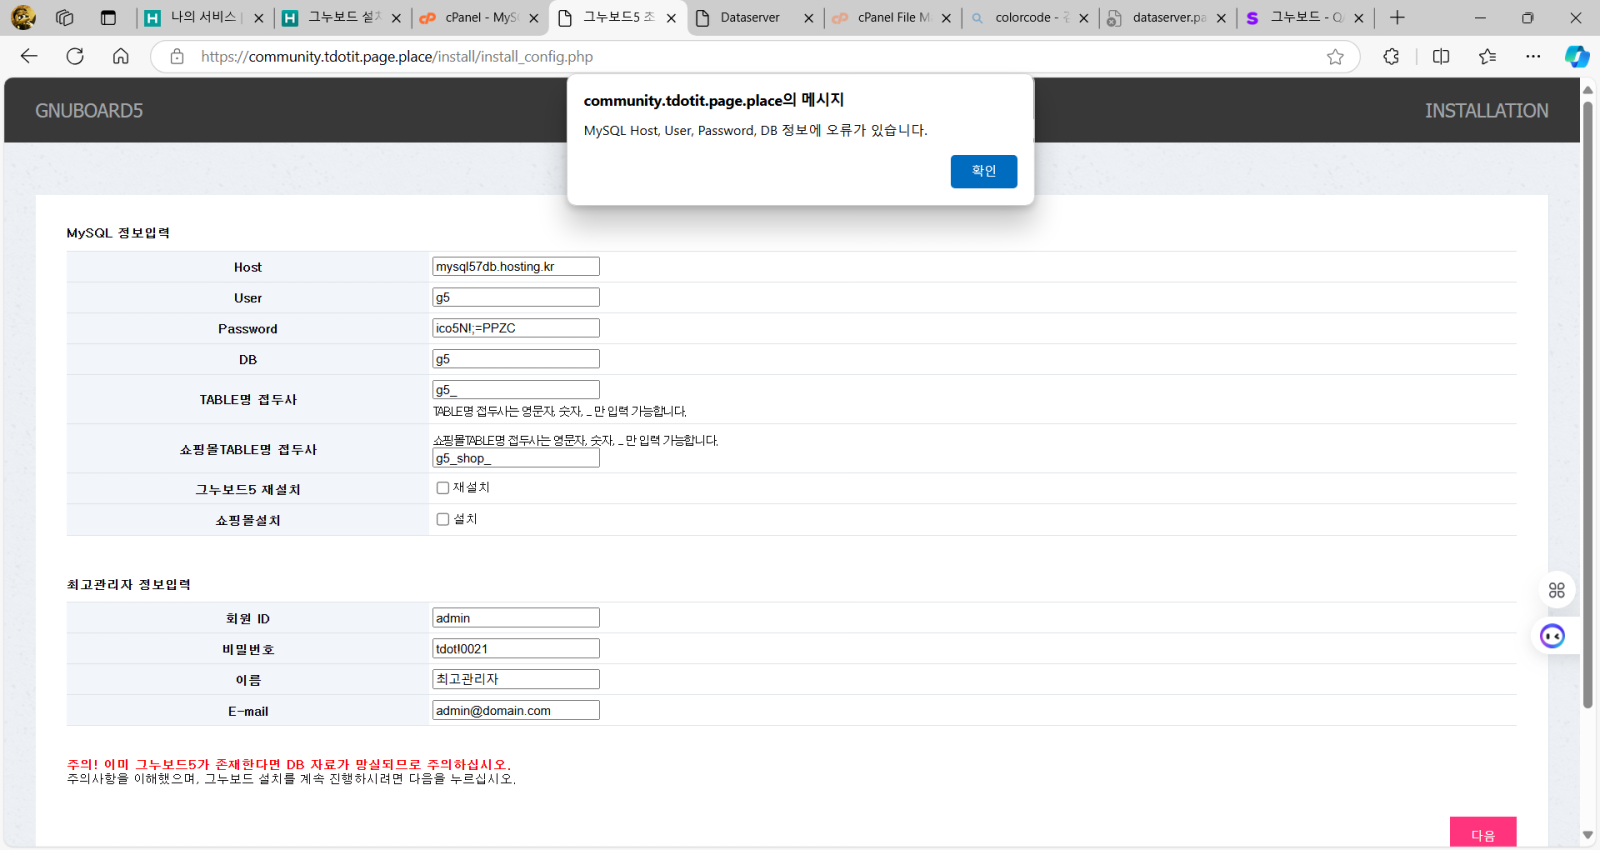Open the favorites list icon

tap(1488, 57)
